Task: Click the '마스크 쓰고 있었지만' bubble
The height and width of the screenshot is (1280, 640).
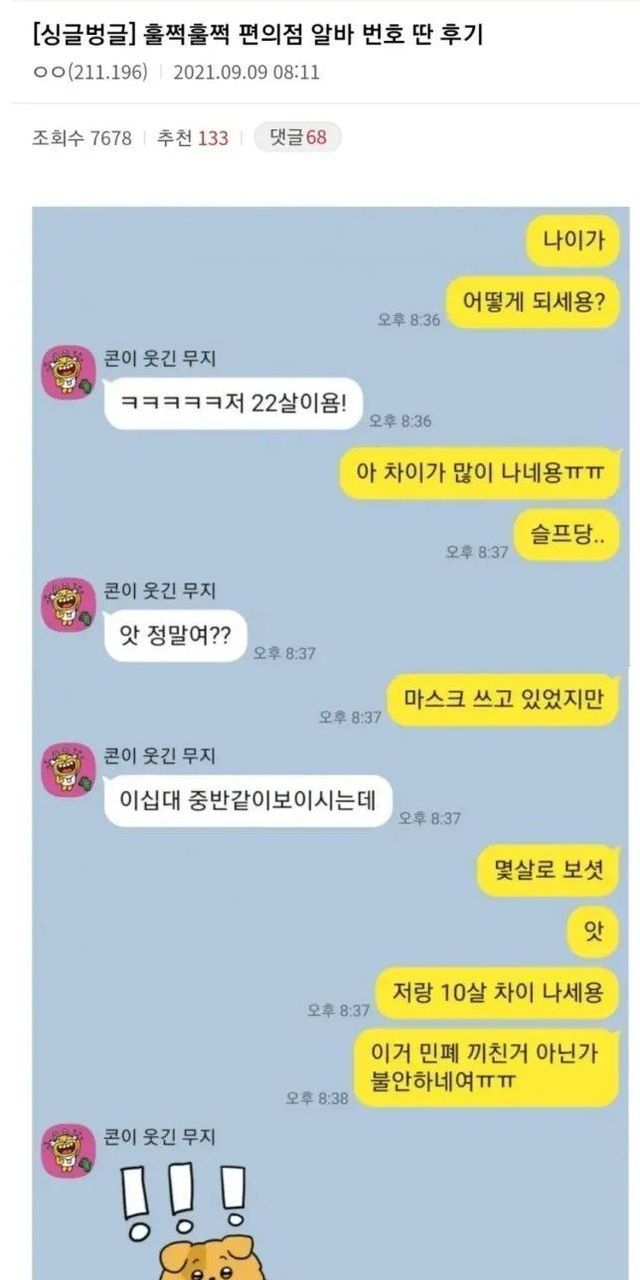Action: tap(503, 699)
